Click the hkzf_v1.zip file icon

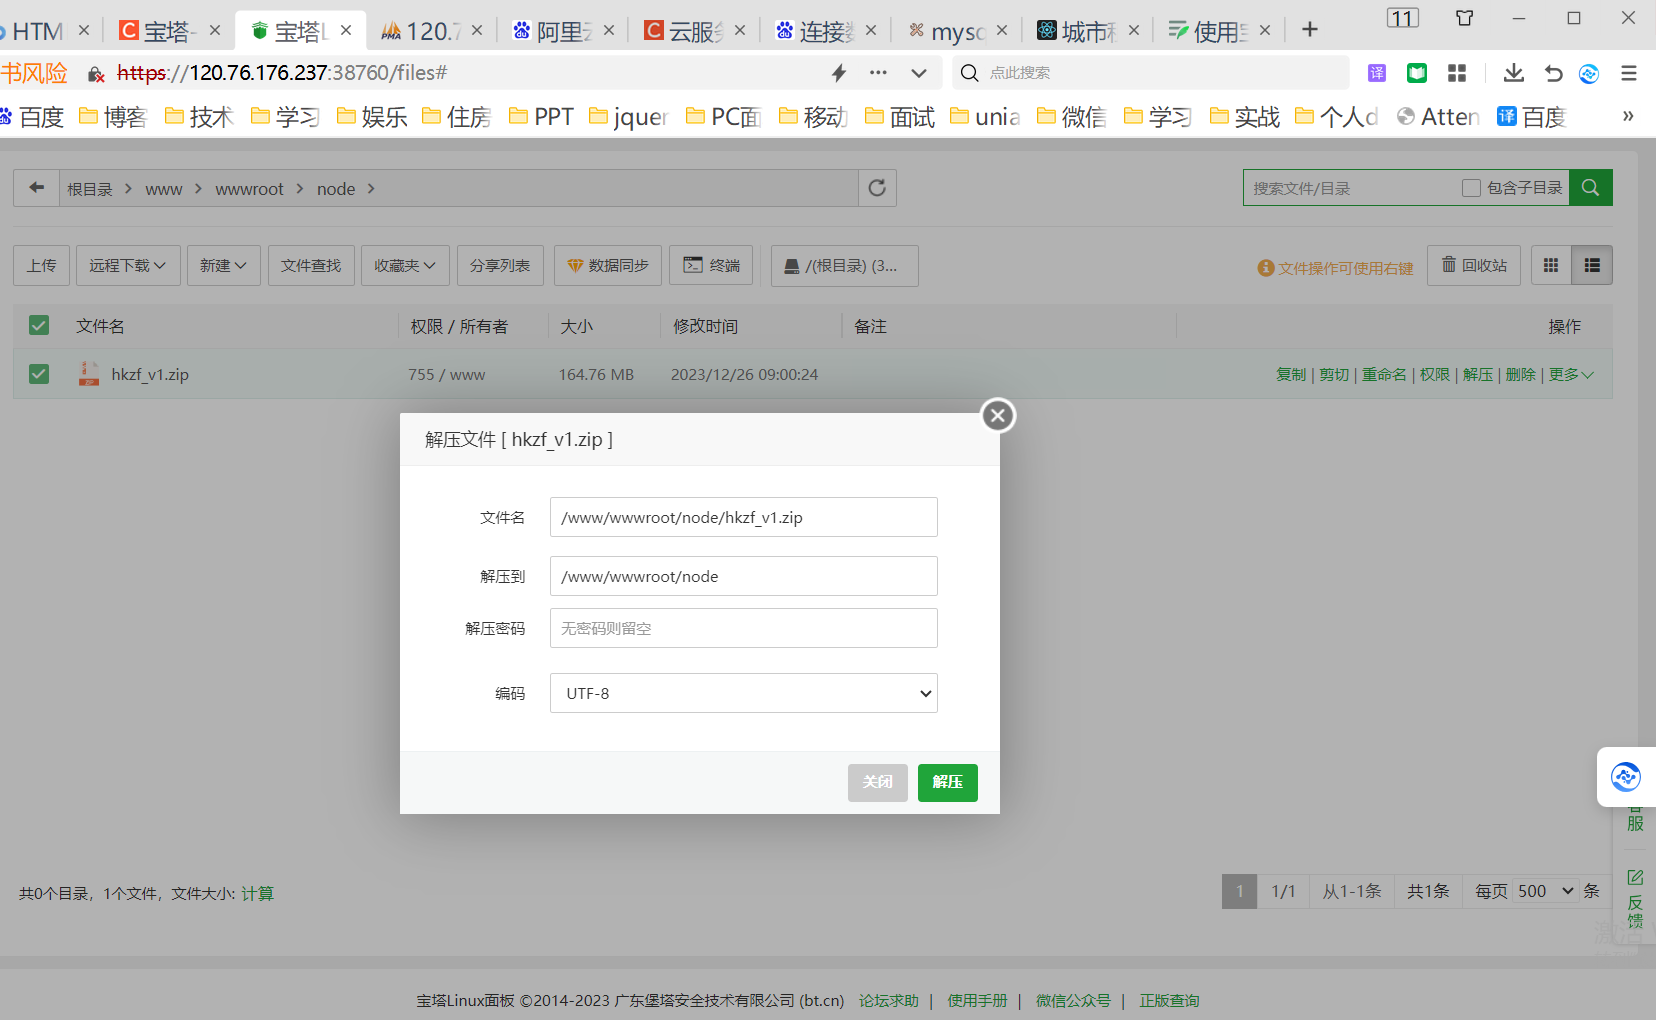coord(89,374)
